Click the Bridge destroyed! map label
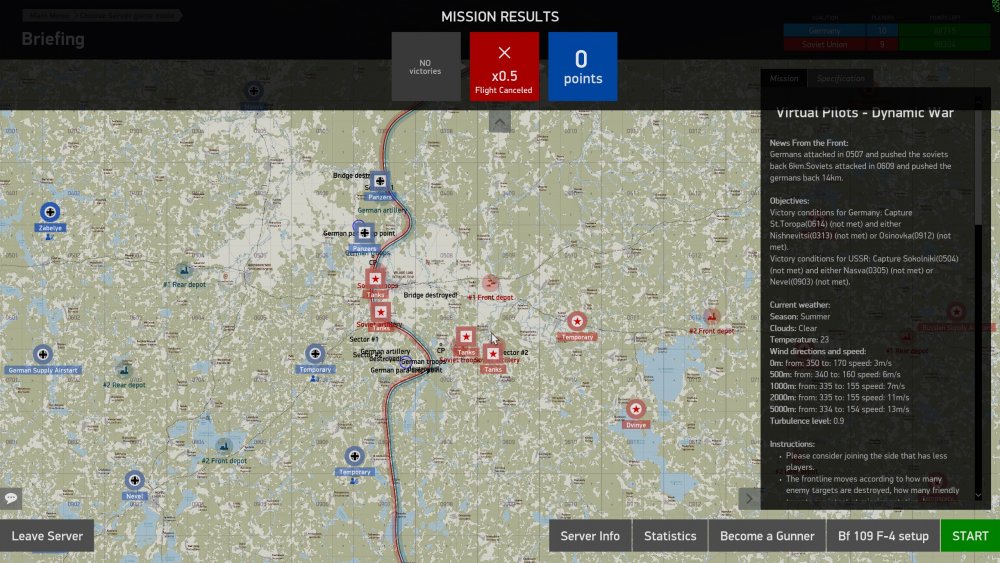The height and width of the screenshot is (563, 1000). [430, 295]
